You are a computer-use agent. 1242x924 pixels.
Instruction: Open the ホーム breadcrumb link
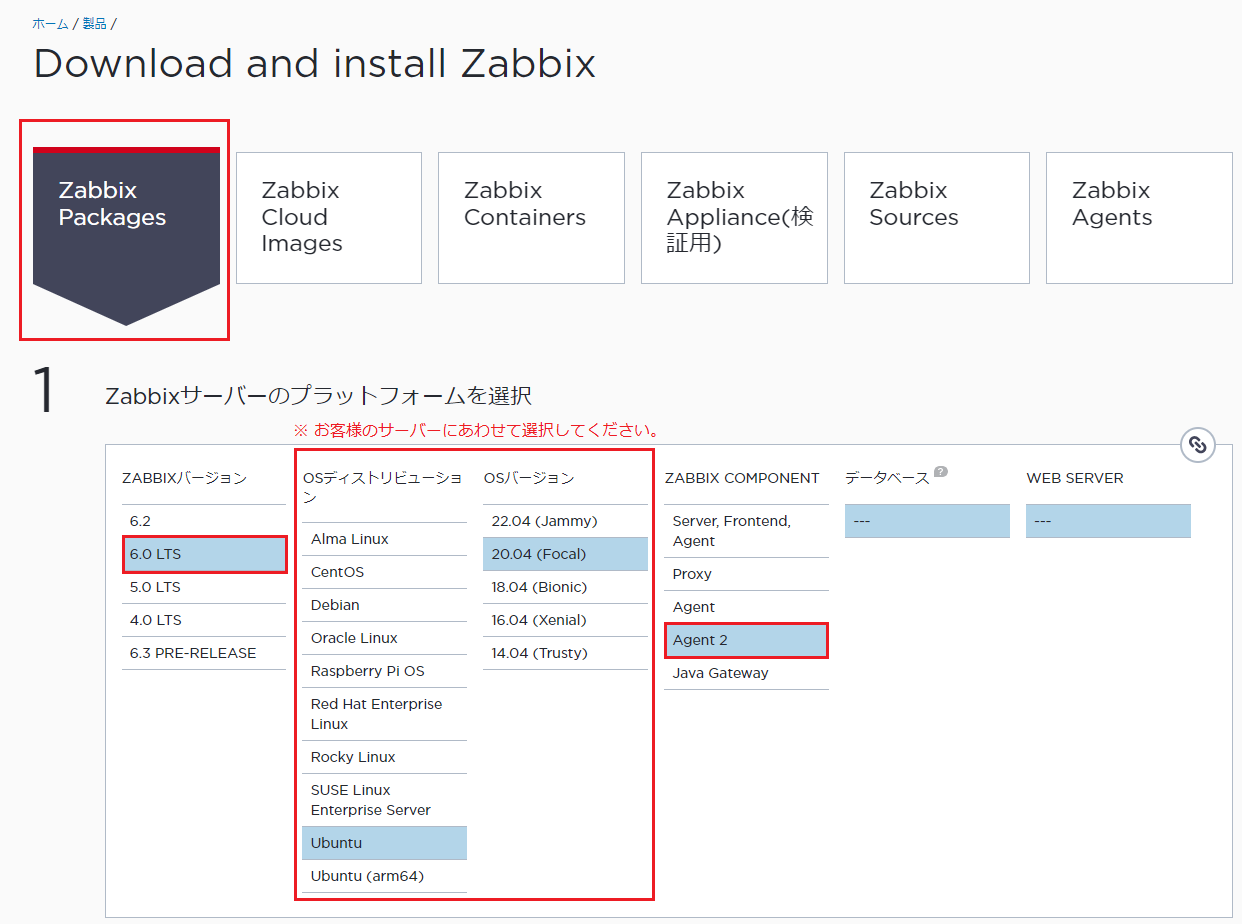50,23
